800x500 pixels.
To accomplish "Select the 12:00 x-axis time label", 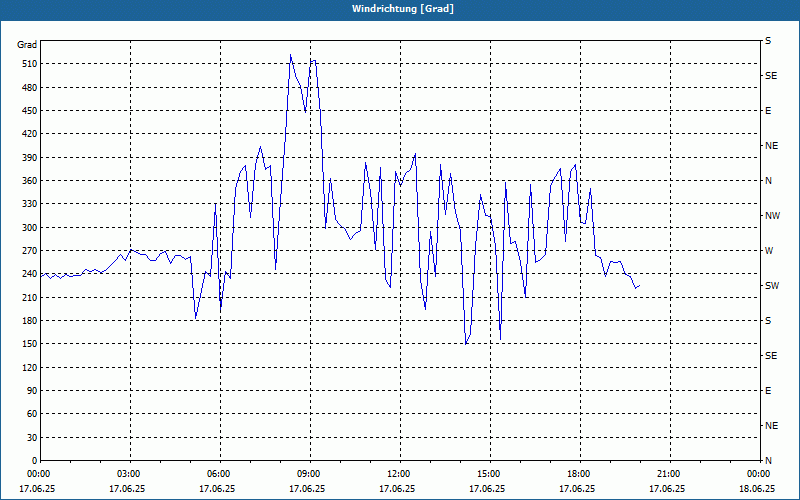I will tap(399, 473).
